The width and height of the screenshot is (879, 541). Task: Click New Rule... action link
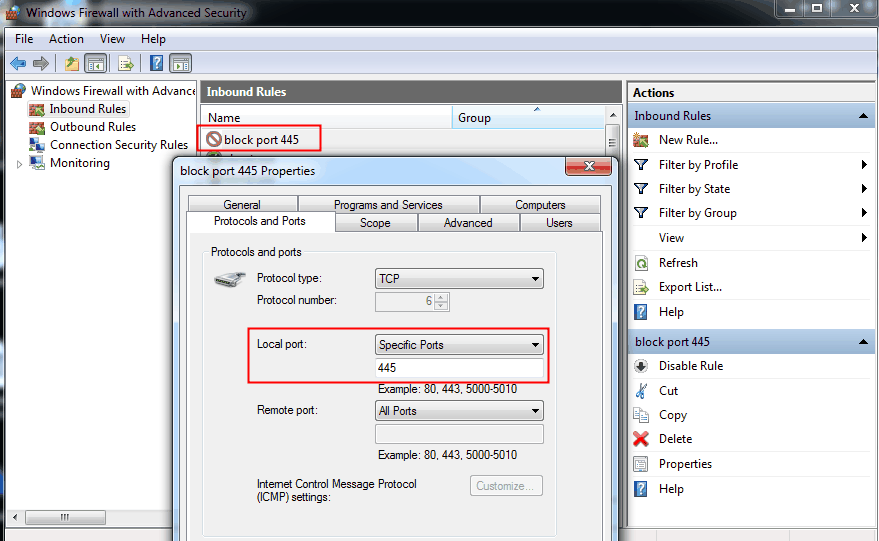[688, 140]
